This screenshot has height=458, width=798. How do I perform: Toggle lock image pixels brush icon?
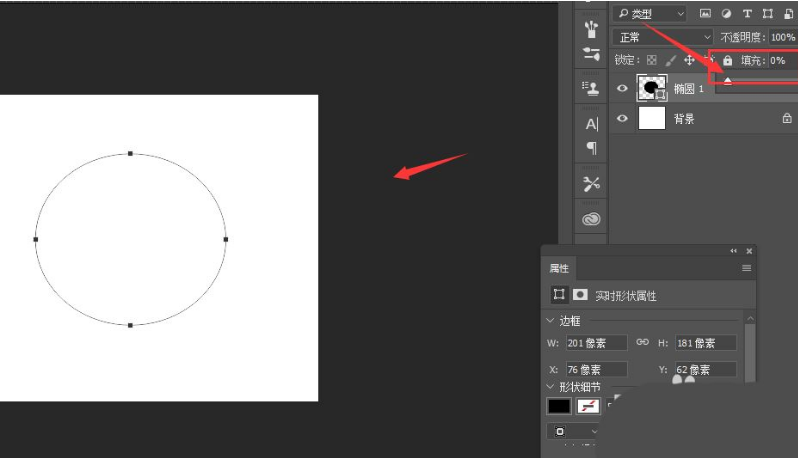pyautogui.click(x=671, y=61)
